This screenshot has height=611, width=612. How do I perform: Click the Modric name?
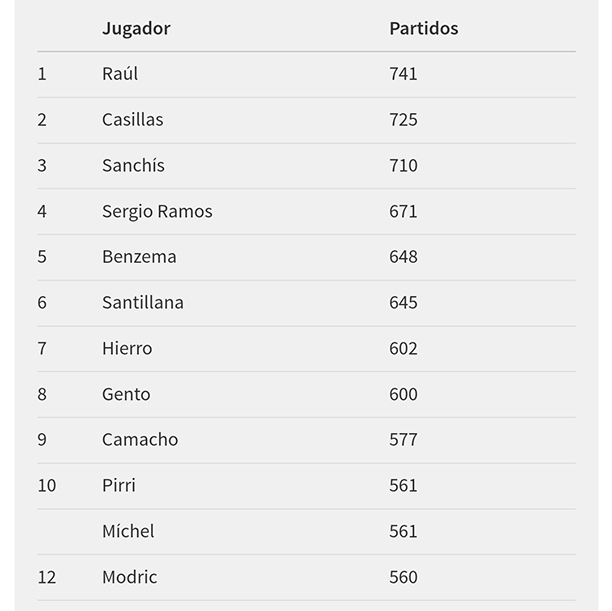(130, 577)
